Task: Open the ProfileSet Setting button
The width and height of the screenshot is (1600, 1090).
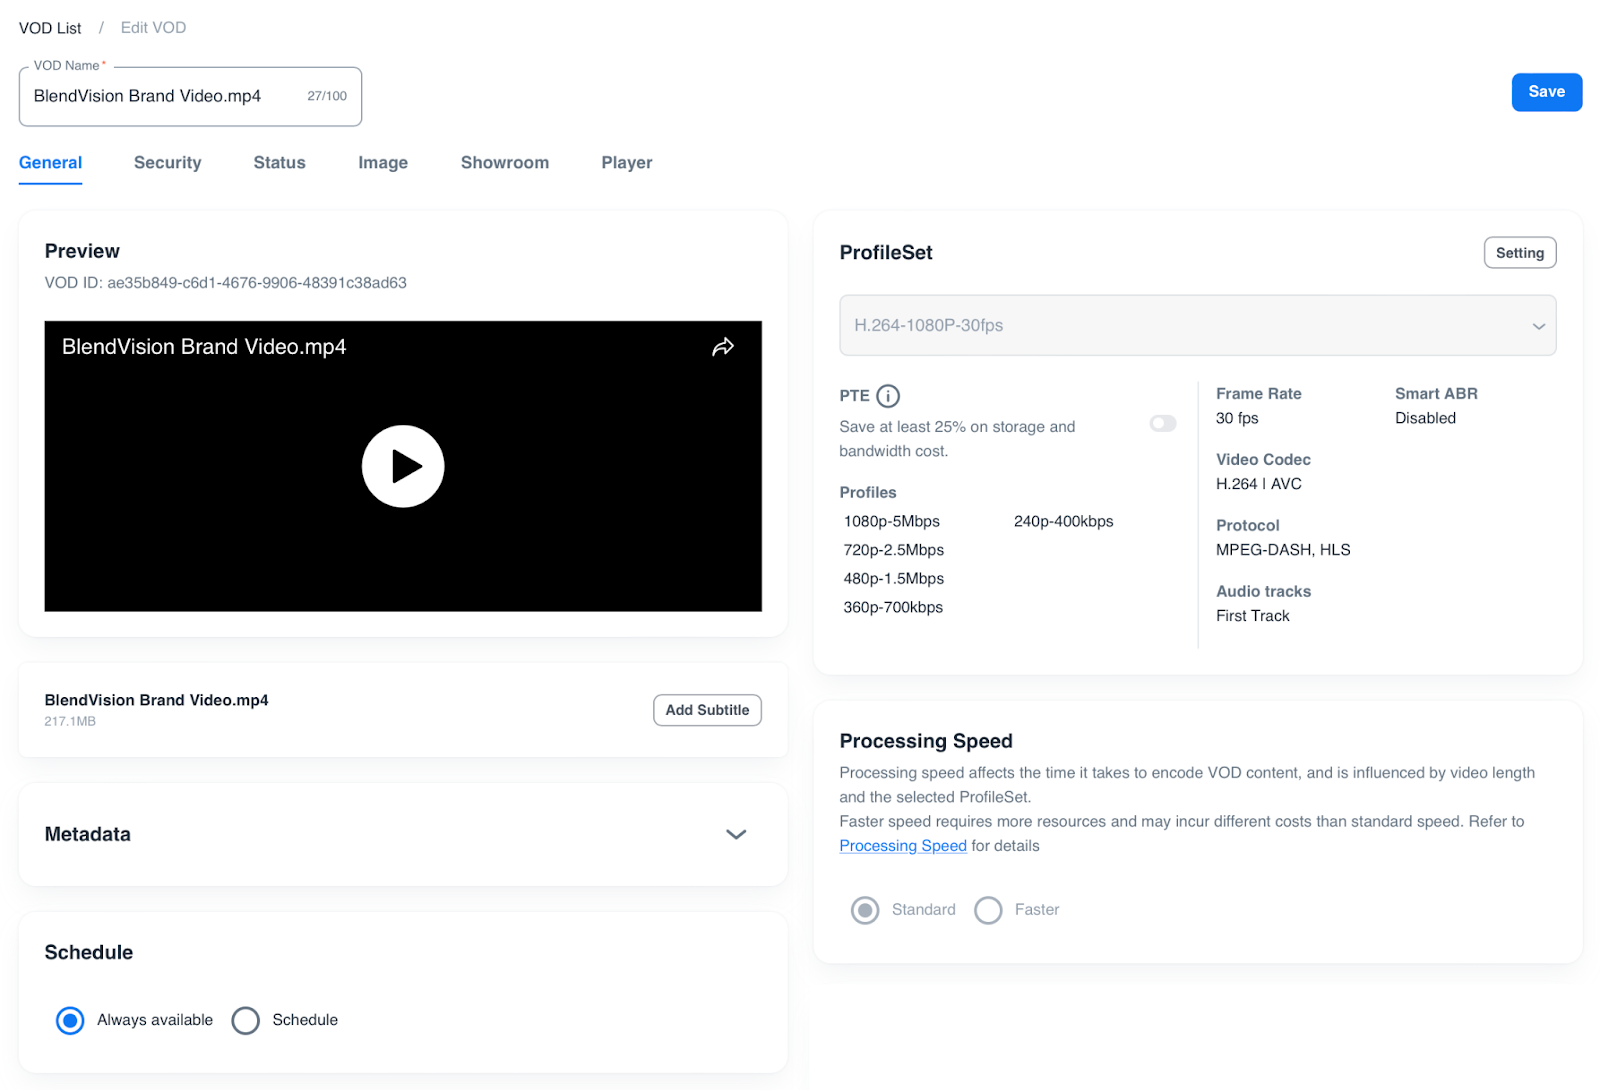Action: [1519, 253]
